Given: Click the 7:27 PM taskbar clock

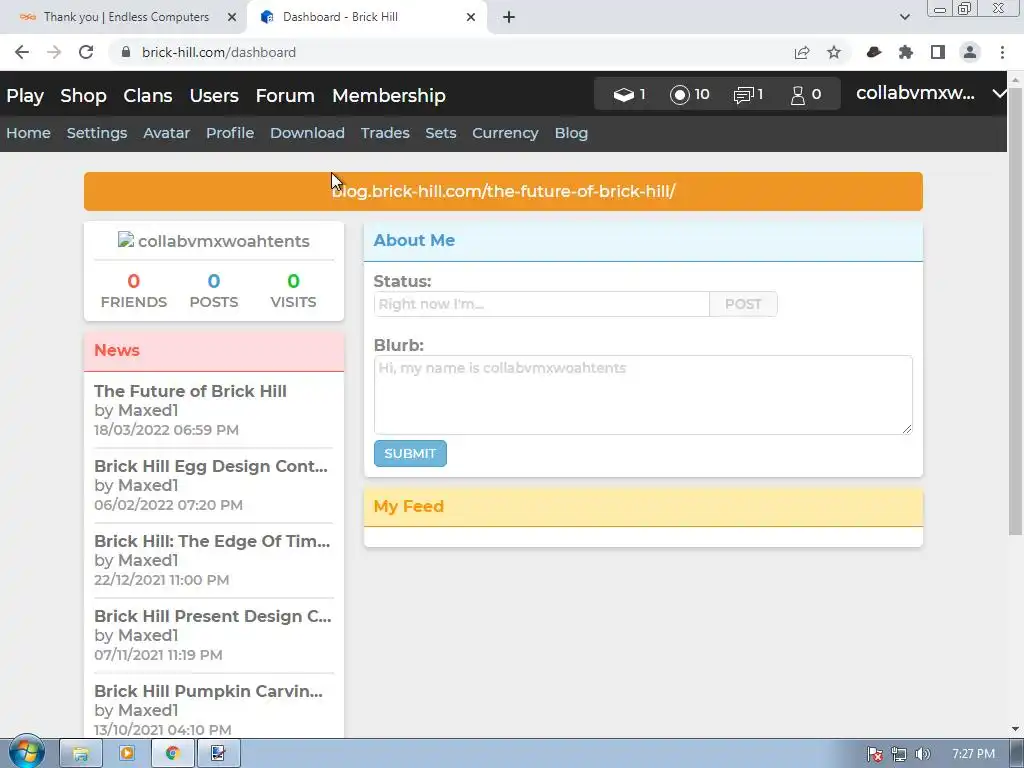Looking at the screenshot, I should tap(973, 754).
